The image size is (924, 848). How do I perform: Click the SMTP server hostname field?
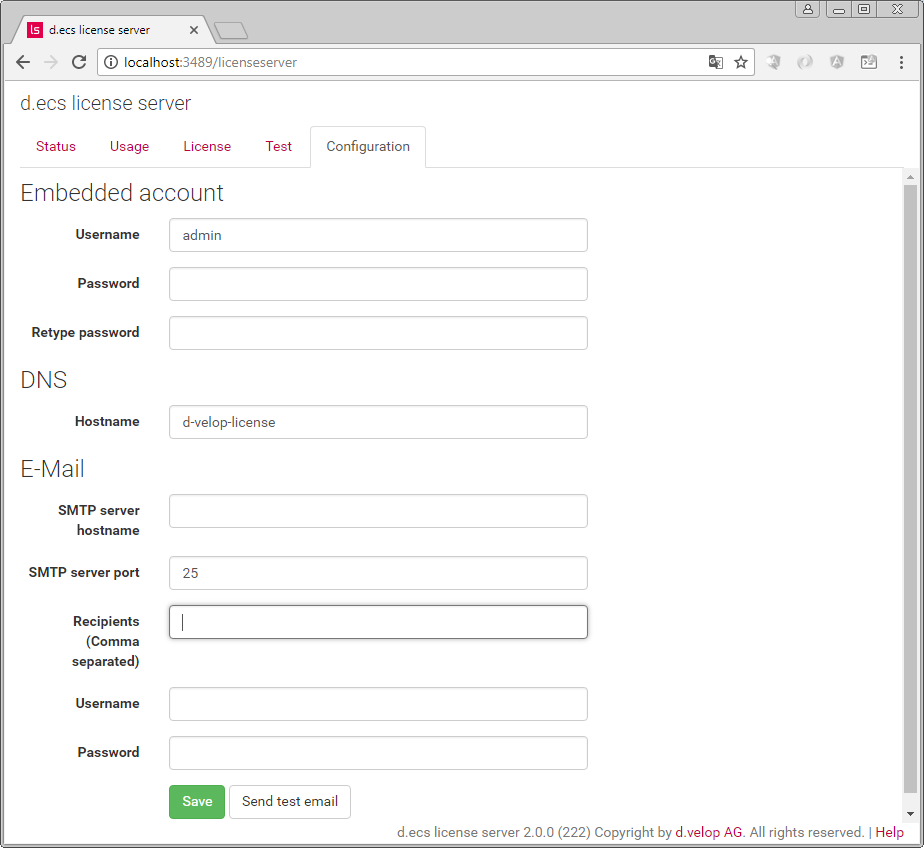click(x=378, y=511)
